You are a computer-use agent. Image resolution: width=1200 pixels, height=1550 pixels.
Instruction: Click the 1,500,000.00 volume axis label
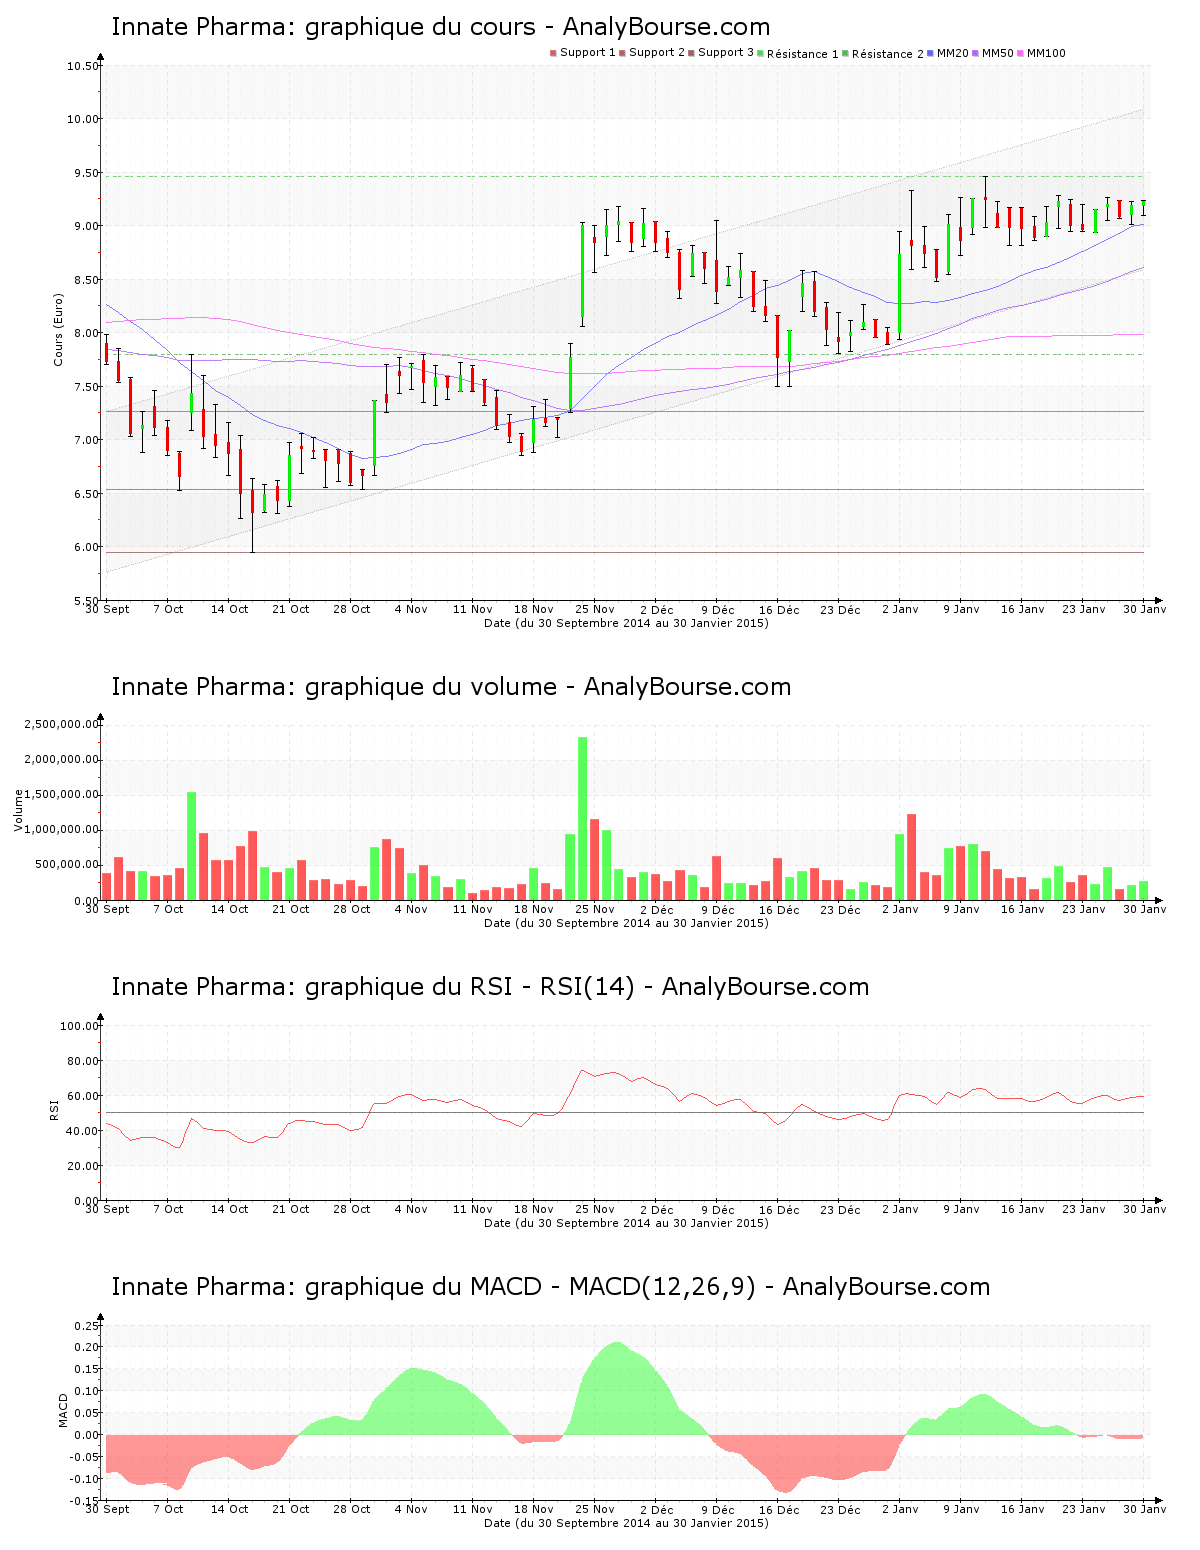[62, 795]
